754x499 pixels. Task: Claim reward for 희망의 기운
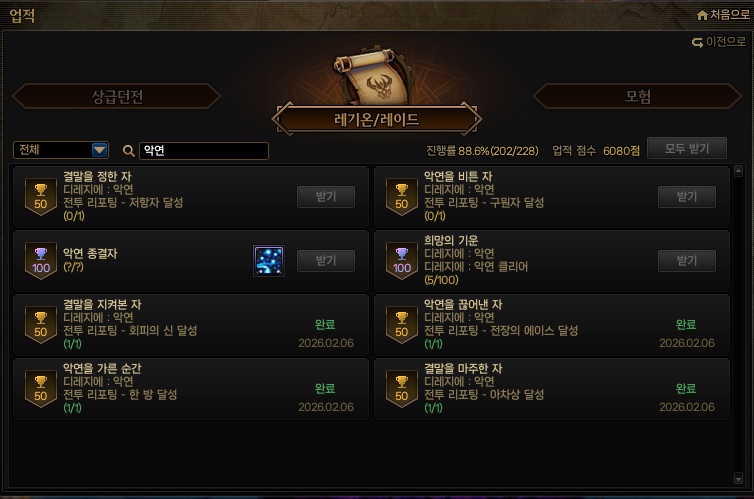click(x=687, y=261)
